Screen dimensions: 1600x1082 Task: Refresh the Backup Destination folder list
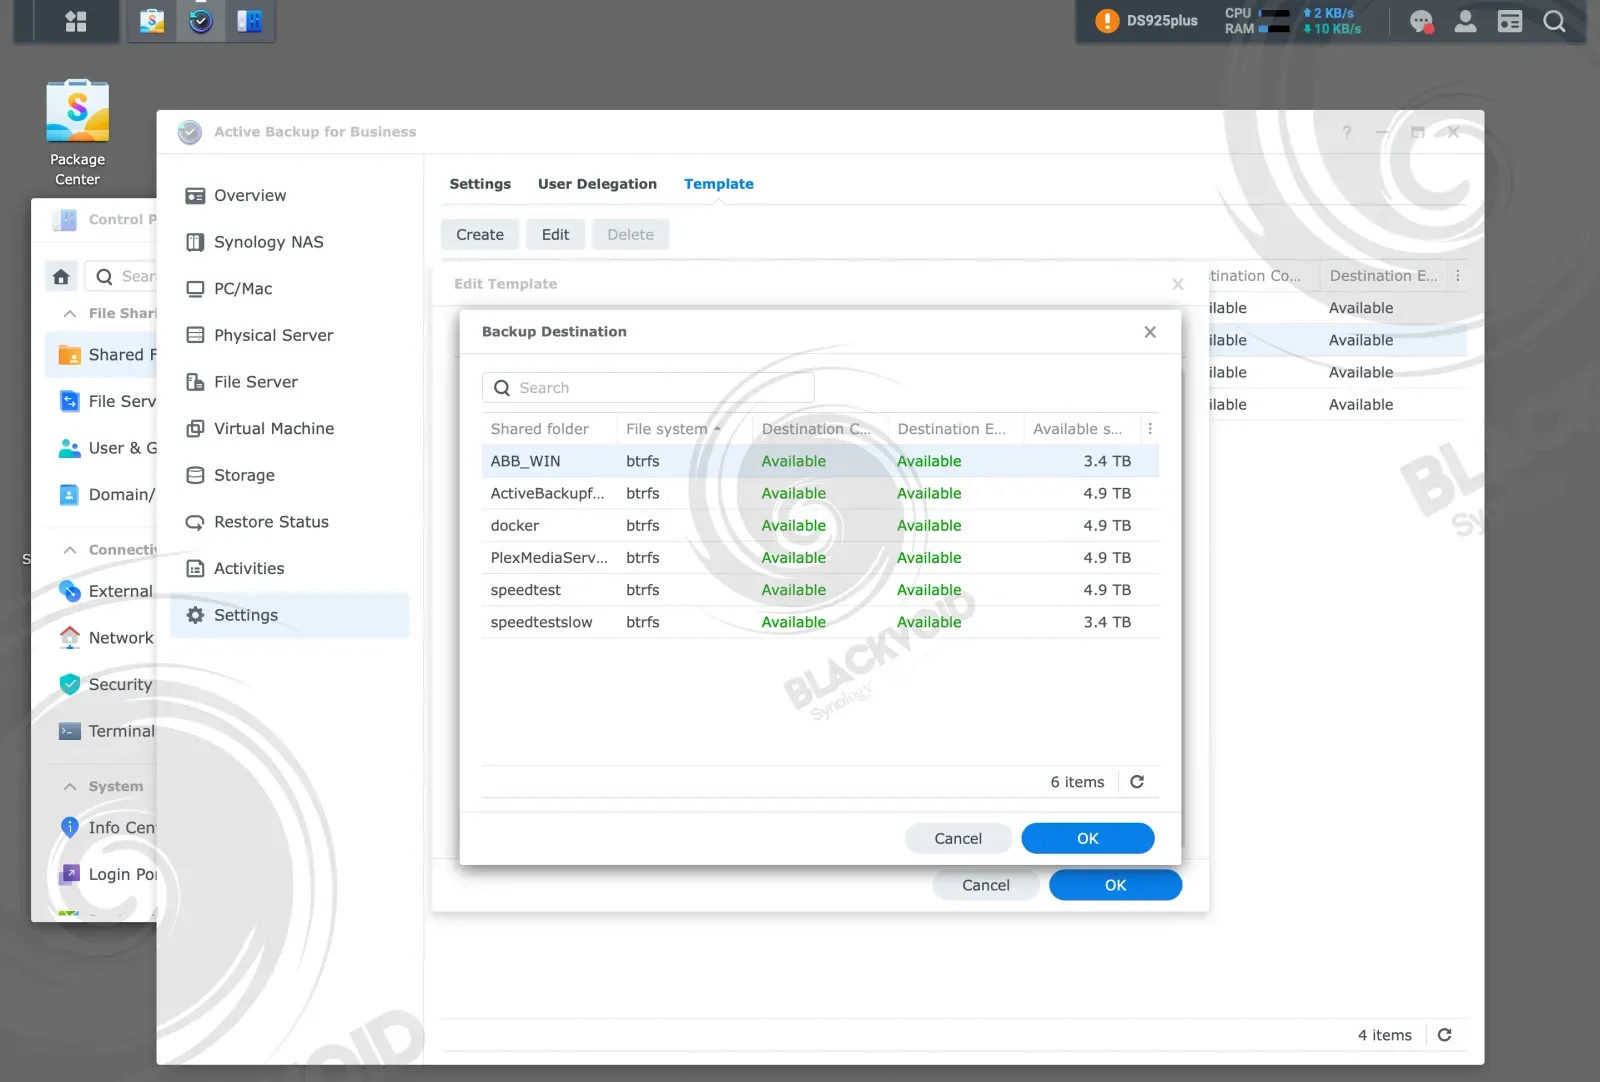[1137, 782]
